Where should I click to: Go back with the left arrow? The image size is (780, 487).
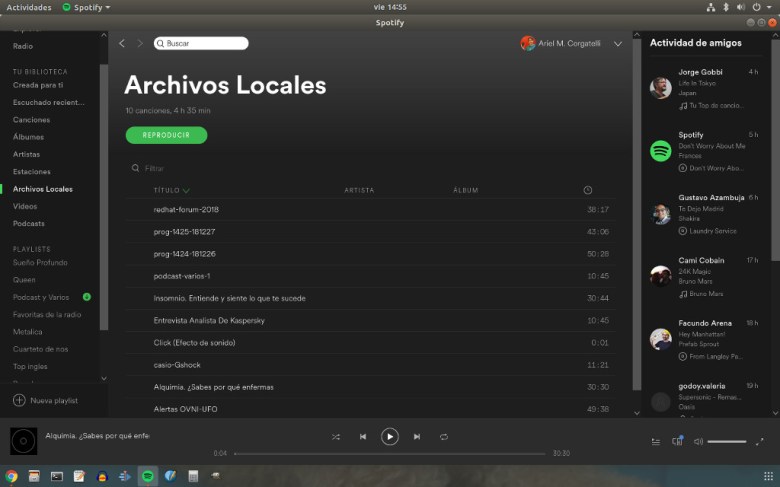click(x=122, y=44)
